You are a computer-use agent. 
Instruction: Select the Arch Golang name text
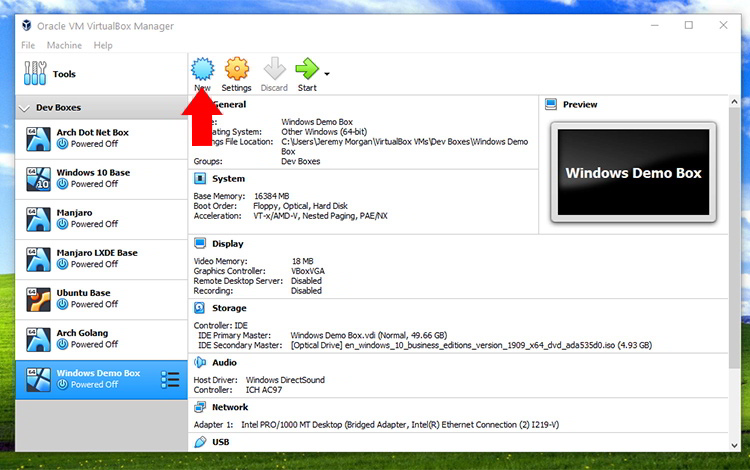click(x=82, y=333)
